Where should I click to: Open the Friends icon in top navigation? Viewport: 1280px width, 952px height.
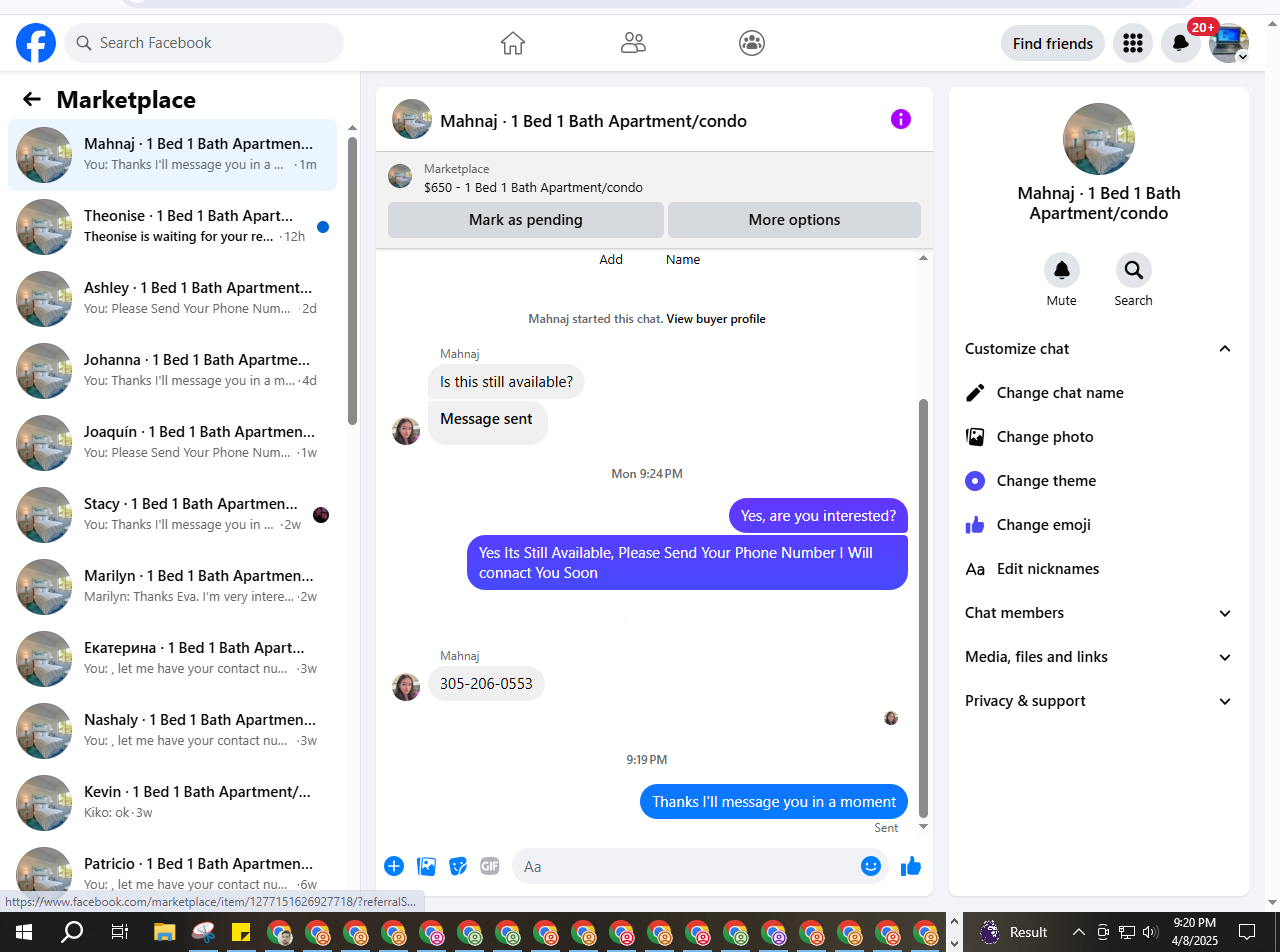tap(633, 43)
